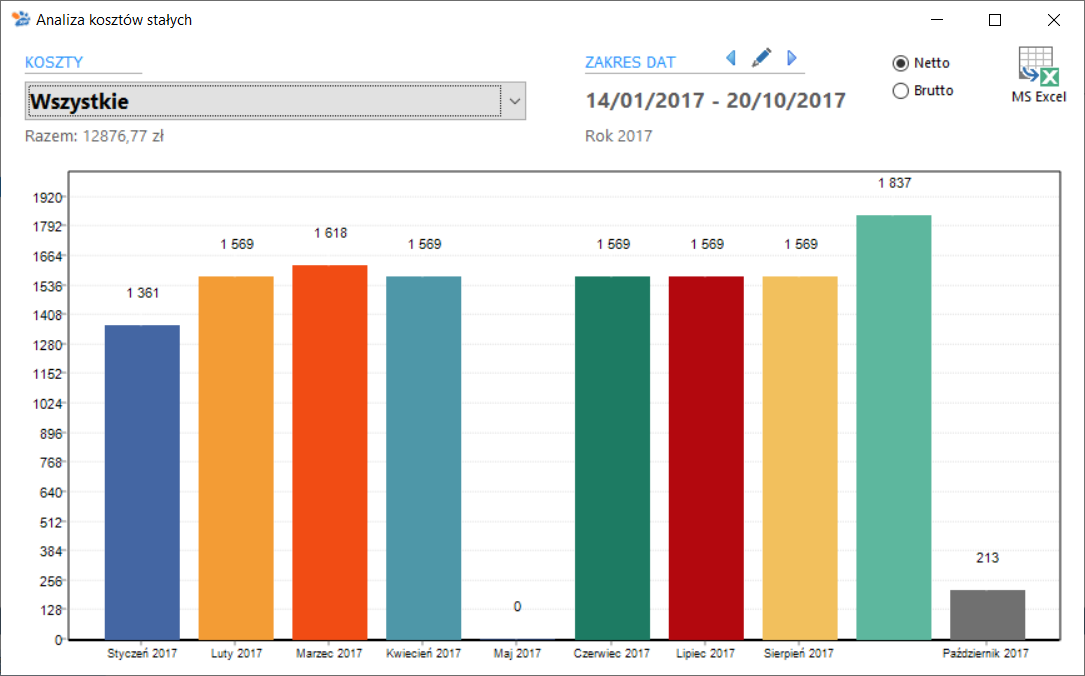Click the orange Luty 2017 bar
Image resolution: width=1085 pixels, height=676 pixels.
236,458
